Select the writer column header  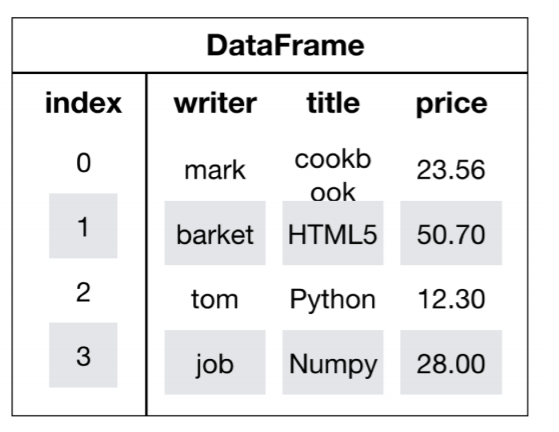215,103
